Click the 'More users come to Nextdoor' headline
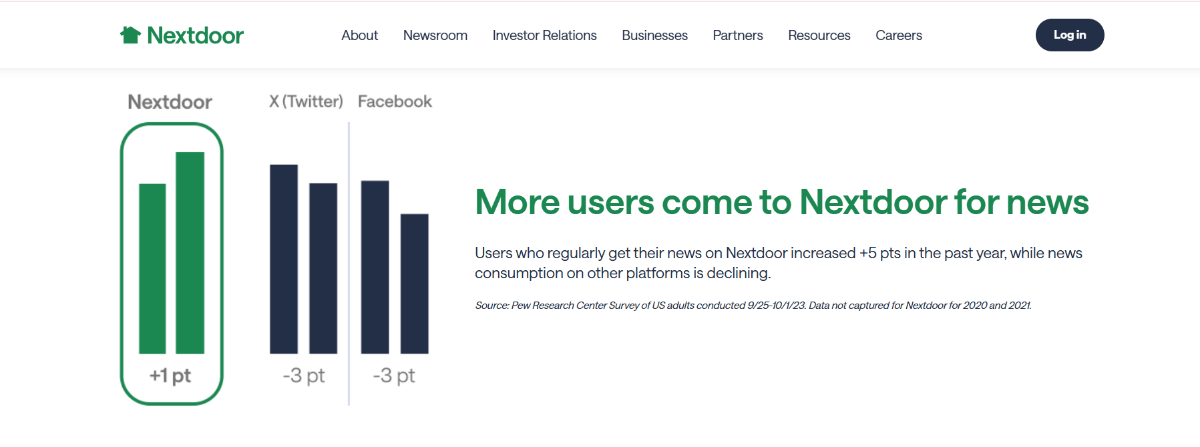 [781, 202]
